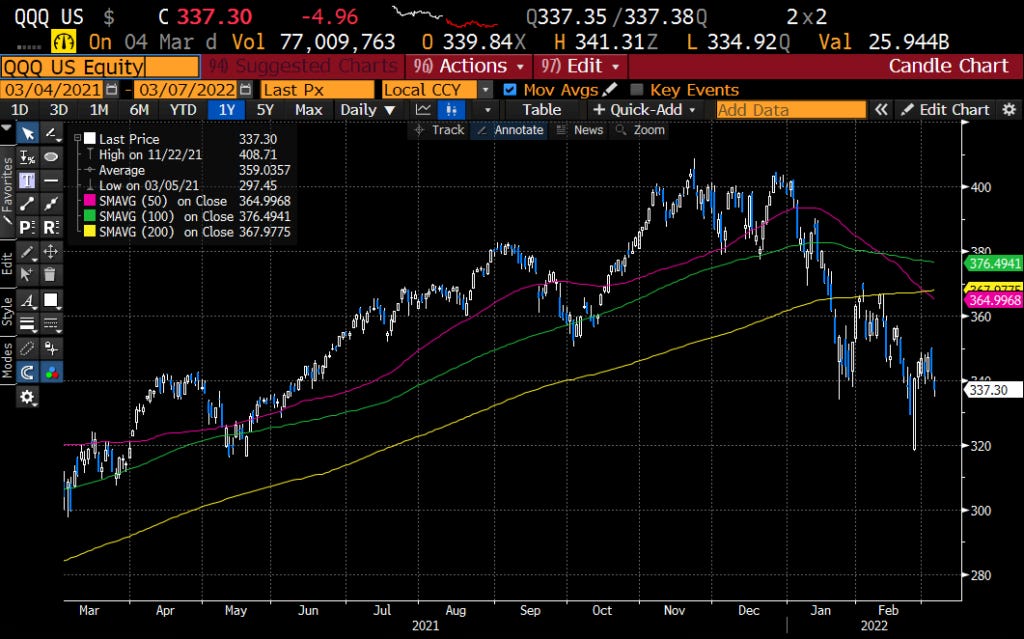Select the text annotation tool

click(x=27, y=180)
